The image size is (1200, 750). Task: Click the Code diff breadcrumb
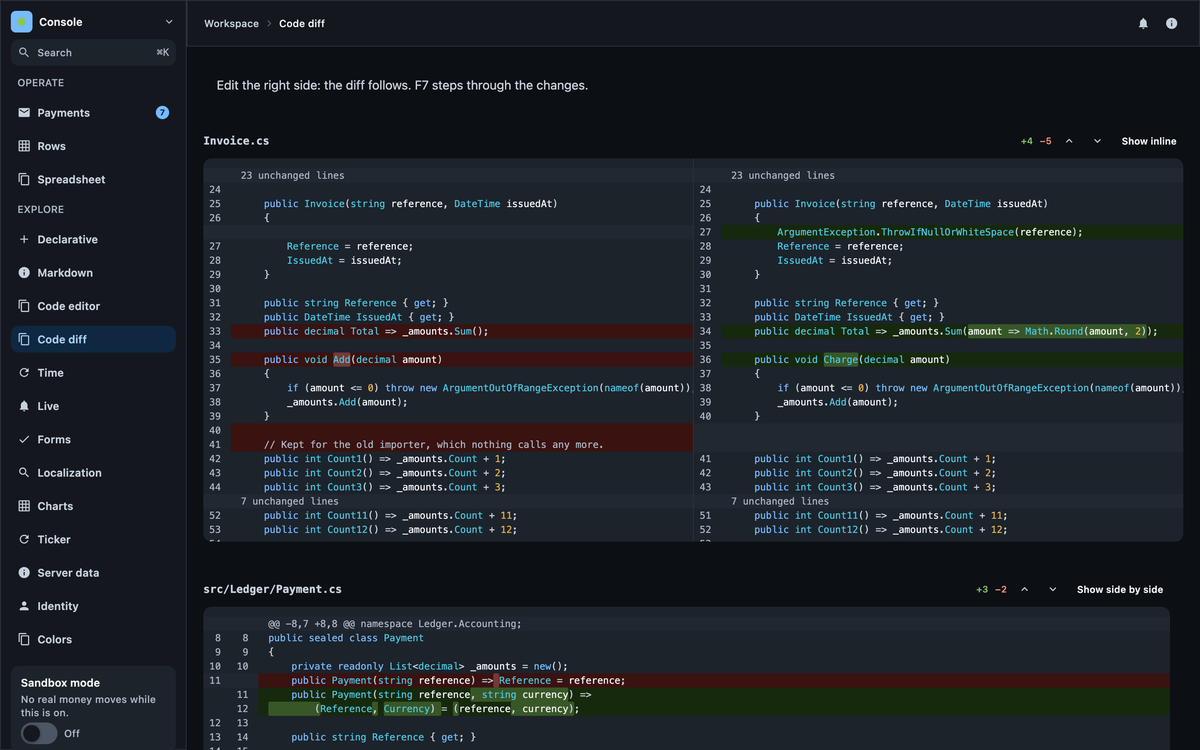(x=302, y=23)
